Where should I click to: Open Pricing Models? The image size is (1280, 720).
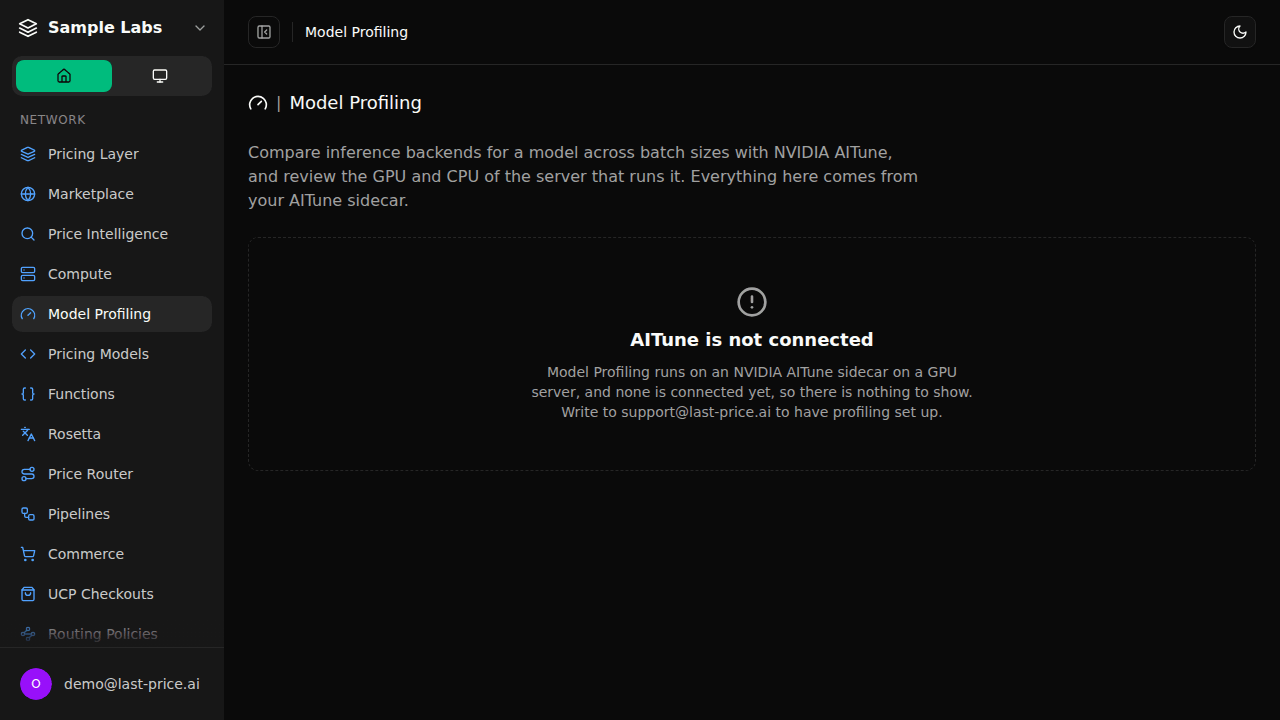(x=112, y=354)
